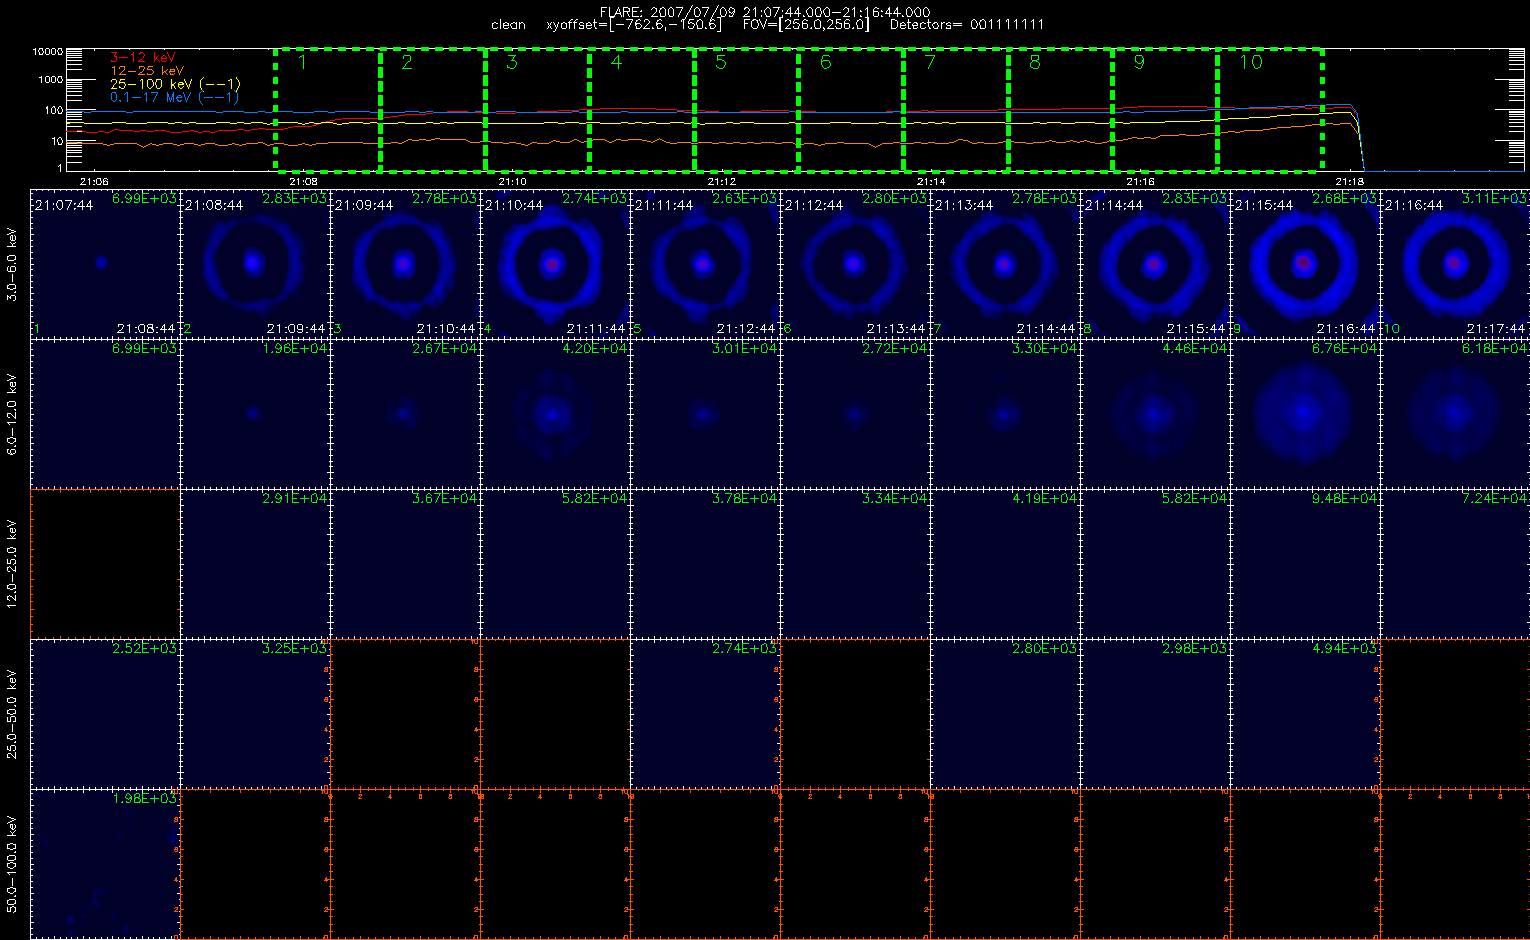Click the peak value 2.63E+03

pos(745,199)
